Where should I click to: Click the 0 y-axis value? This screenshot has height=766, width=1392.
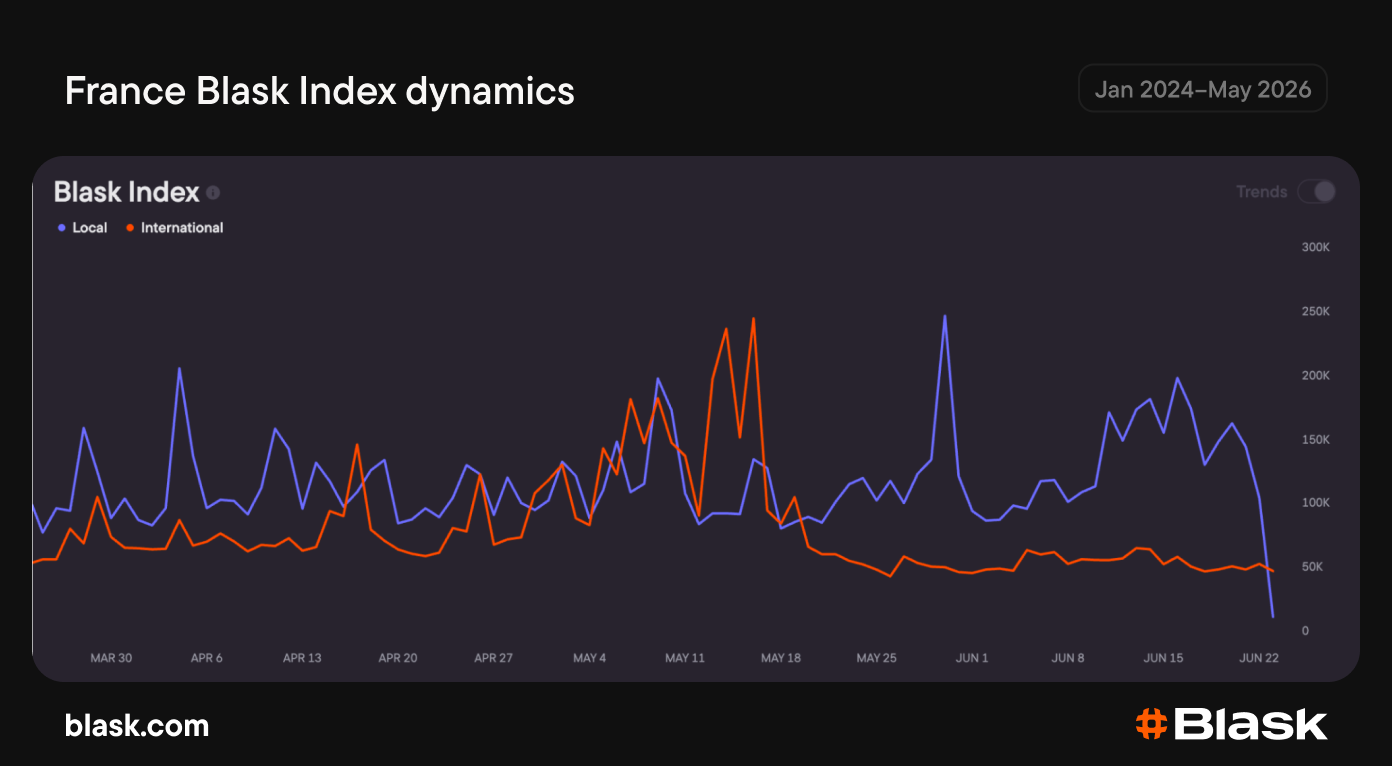coord(1305,631)
